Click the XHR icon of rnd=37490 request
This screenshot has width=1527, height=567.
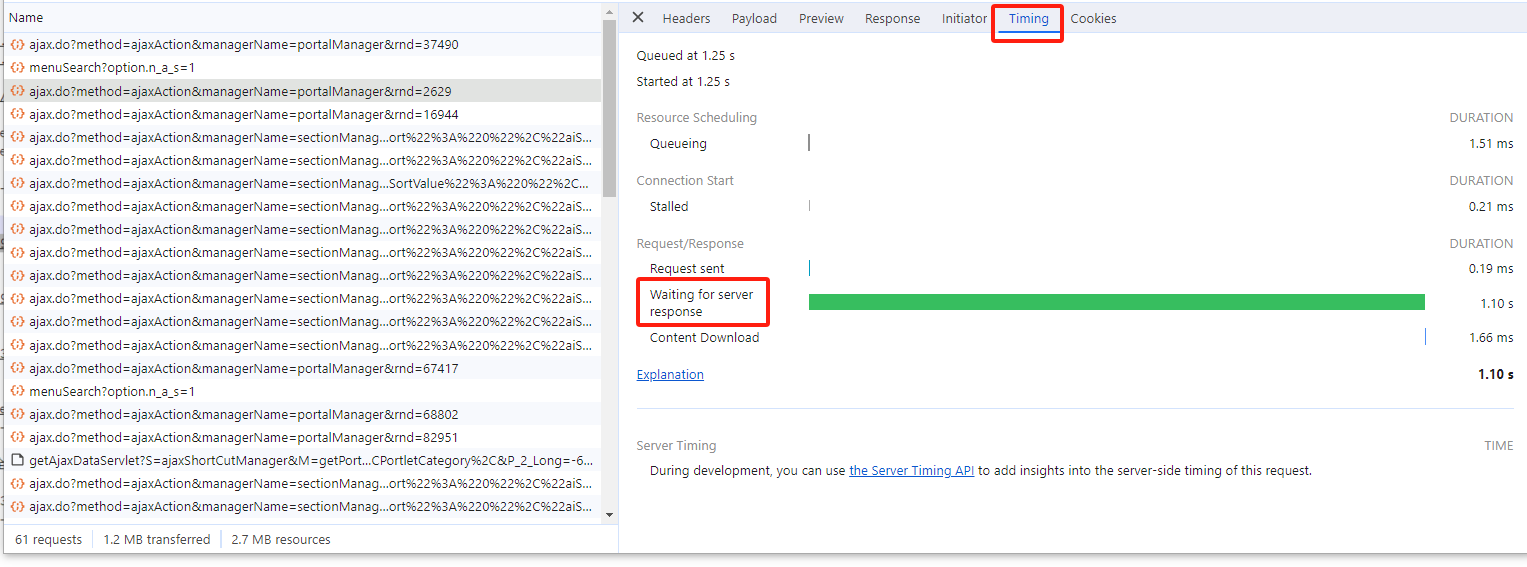click(x=17, y=45)
